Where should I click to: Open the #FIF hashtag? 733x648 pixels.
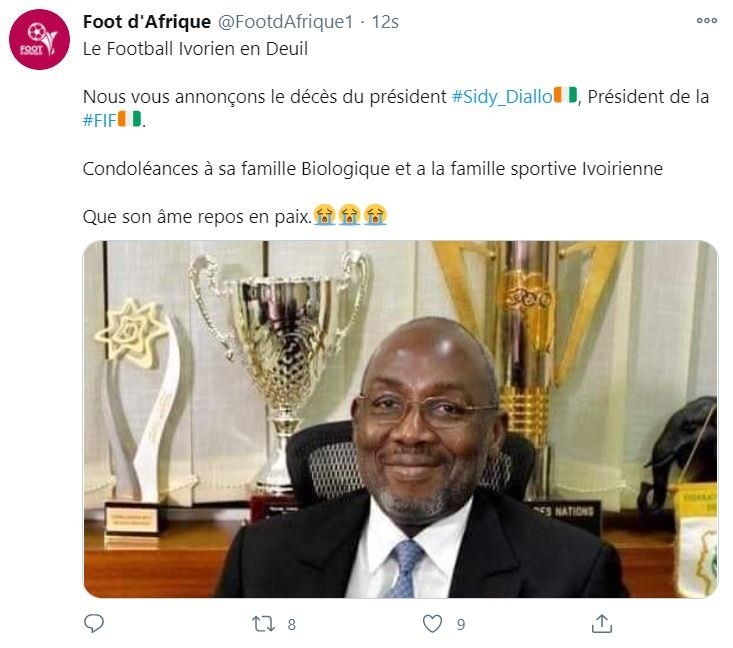pyautogui.click(x=99, y=120)
